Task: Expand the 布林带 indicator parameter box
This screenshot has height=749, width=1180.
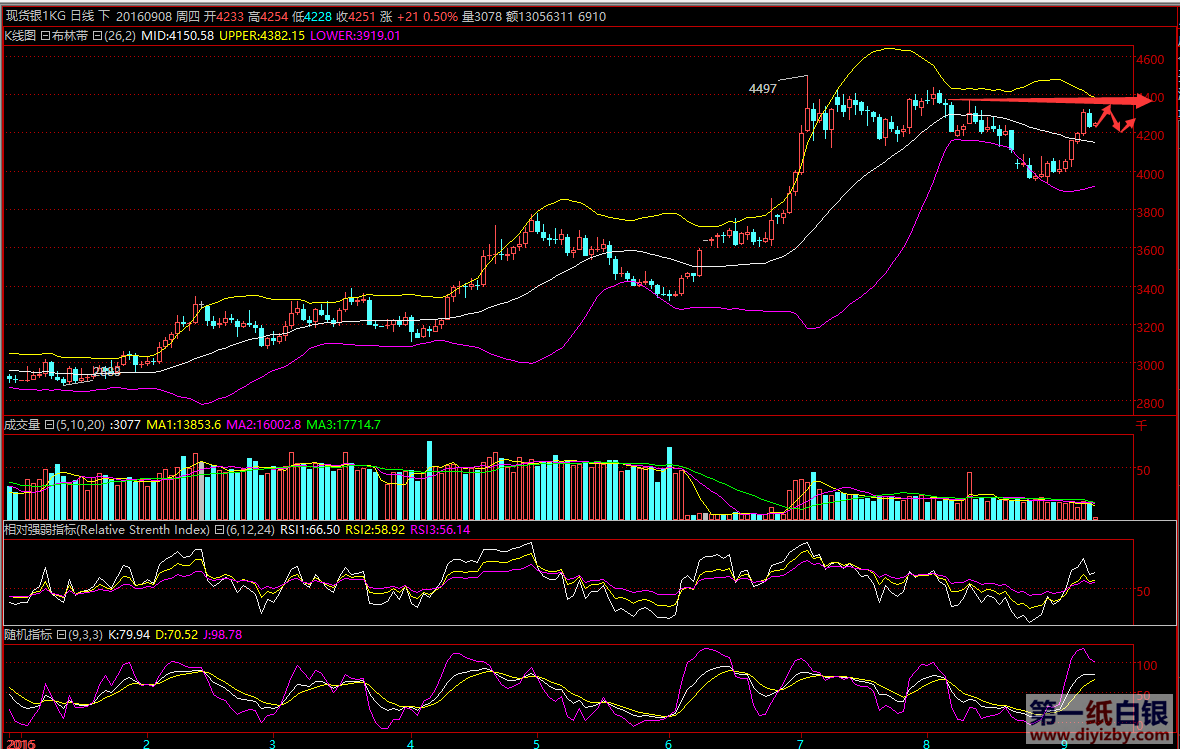Action: 97,35
